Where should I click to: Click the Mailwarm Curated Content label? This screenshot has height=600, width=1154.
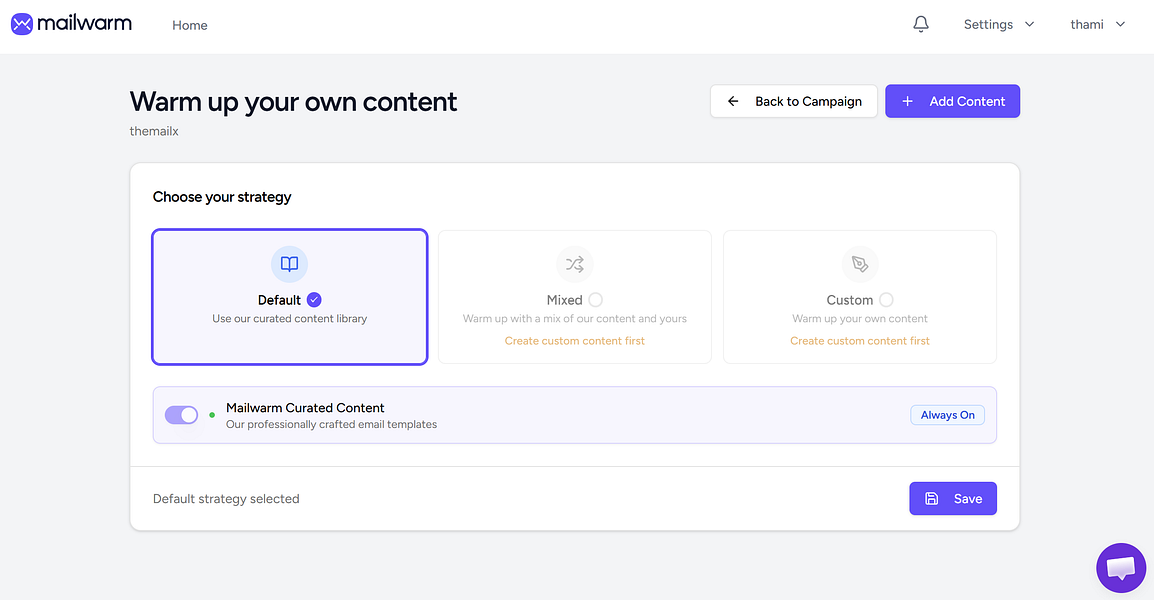coord(305,408)
